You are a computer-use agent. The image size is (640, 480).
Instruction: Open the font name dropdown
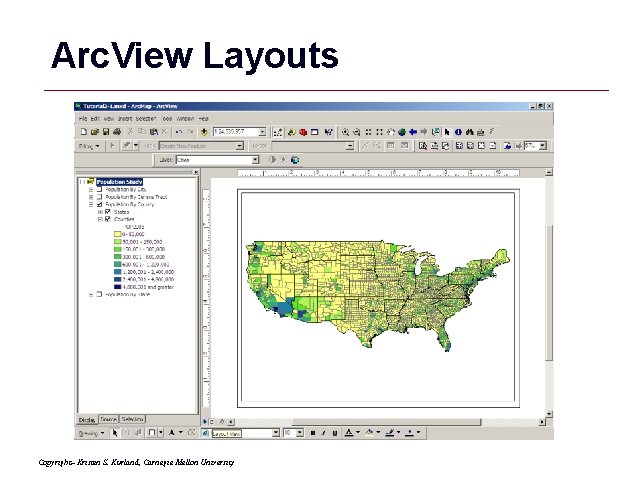(276, 433)
